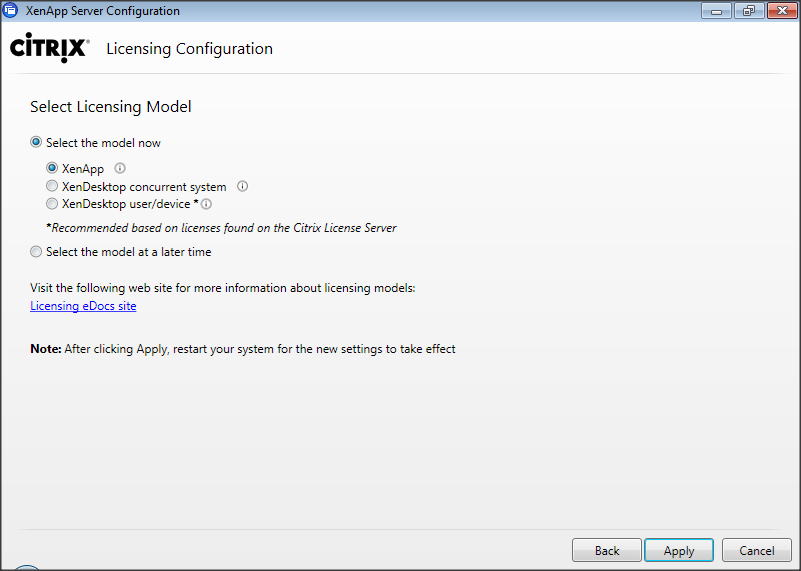Choose the 'Select the model now' option
This screenshot has width=801, height=571.
point(37,143)
